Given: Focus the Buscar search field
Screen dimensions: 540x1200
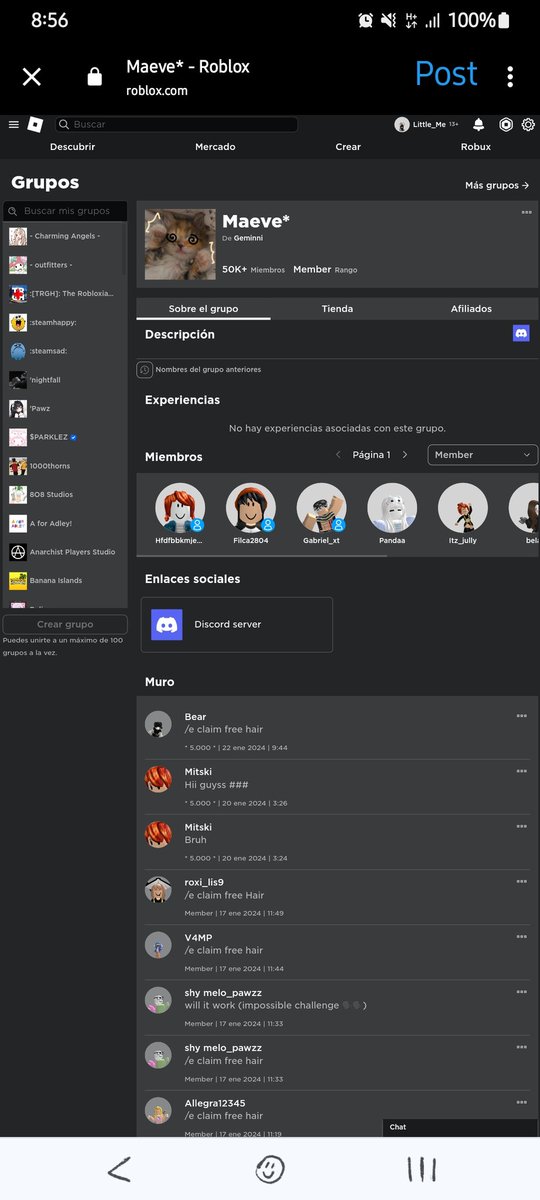Looking at the screenshot, I should coord(177,125).
